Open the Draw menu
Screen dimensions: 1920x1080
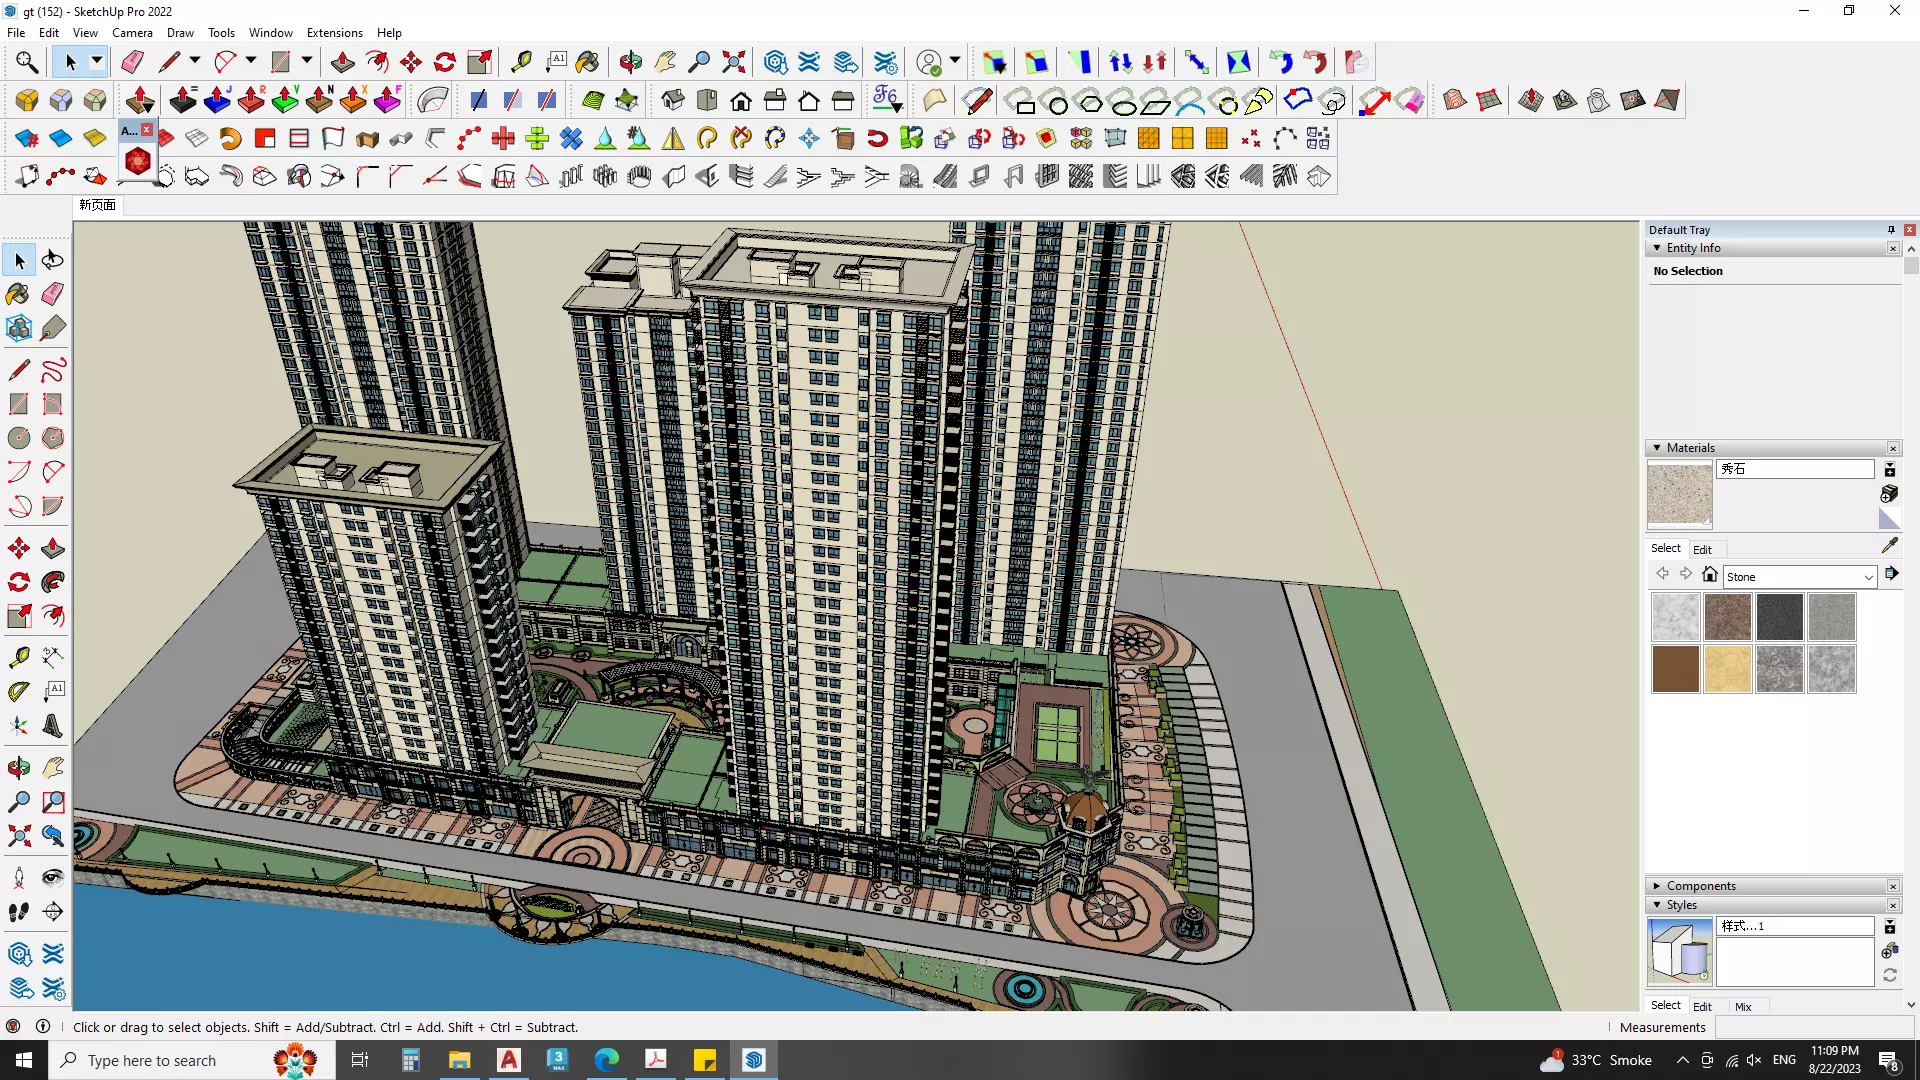click(180, 33)
